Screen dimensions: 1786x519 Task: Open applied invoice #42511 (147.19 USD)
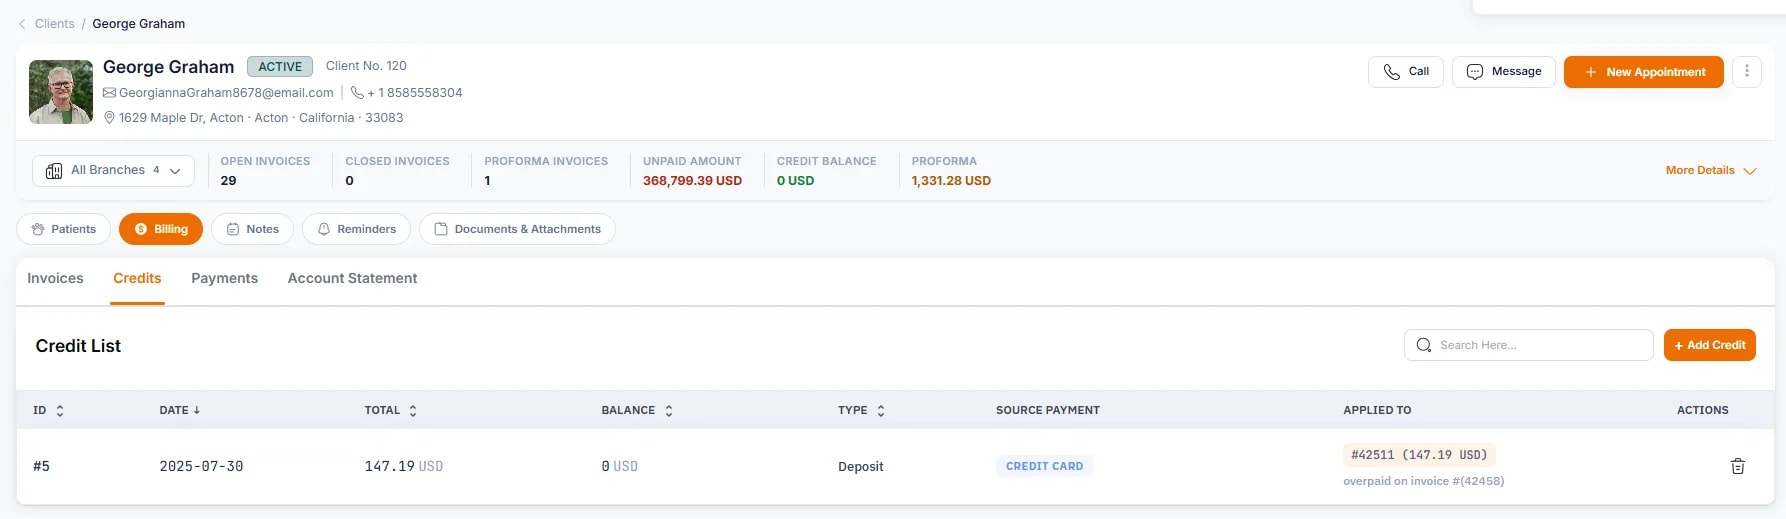(1419, 455)
